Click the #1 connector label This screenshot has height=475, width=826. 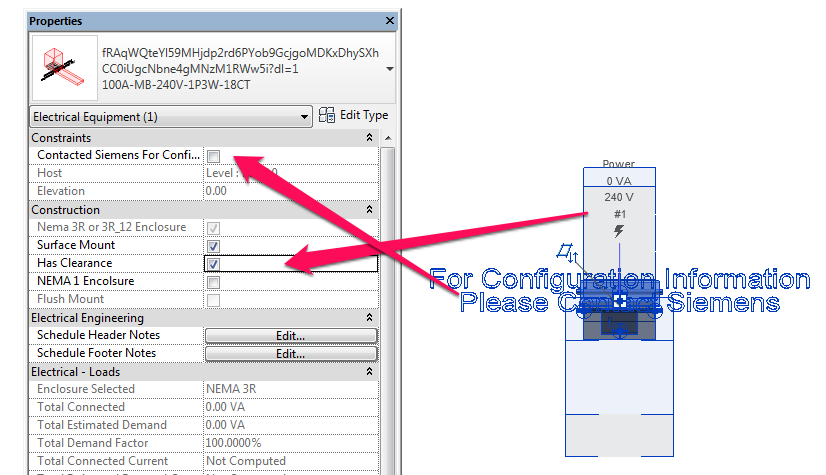point(620,214)
